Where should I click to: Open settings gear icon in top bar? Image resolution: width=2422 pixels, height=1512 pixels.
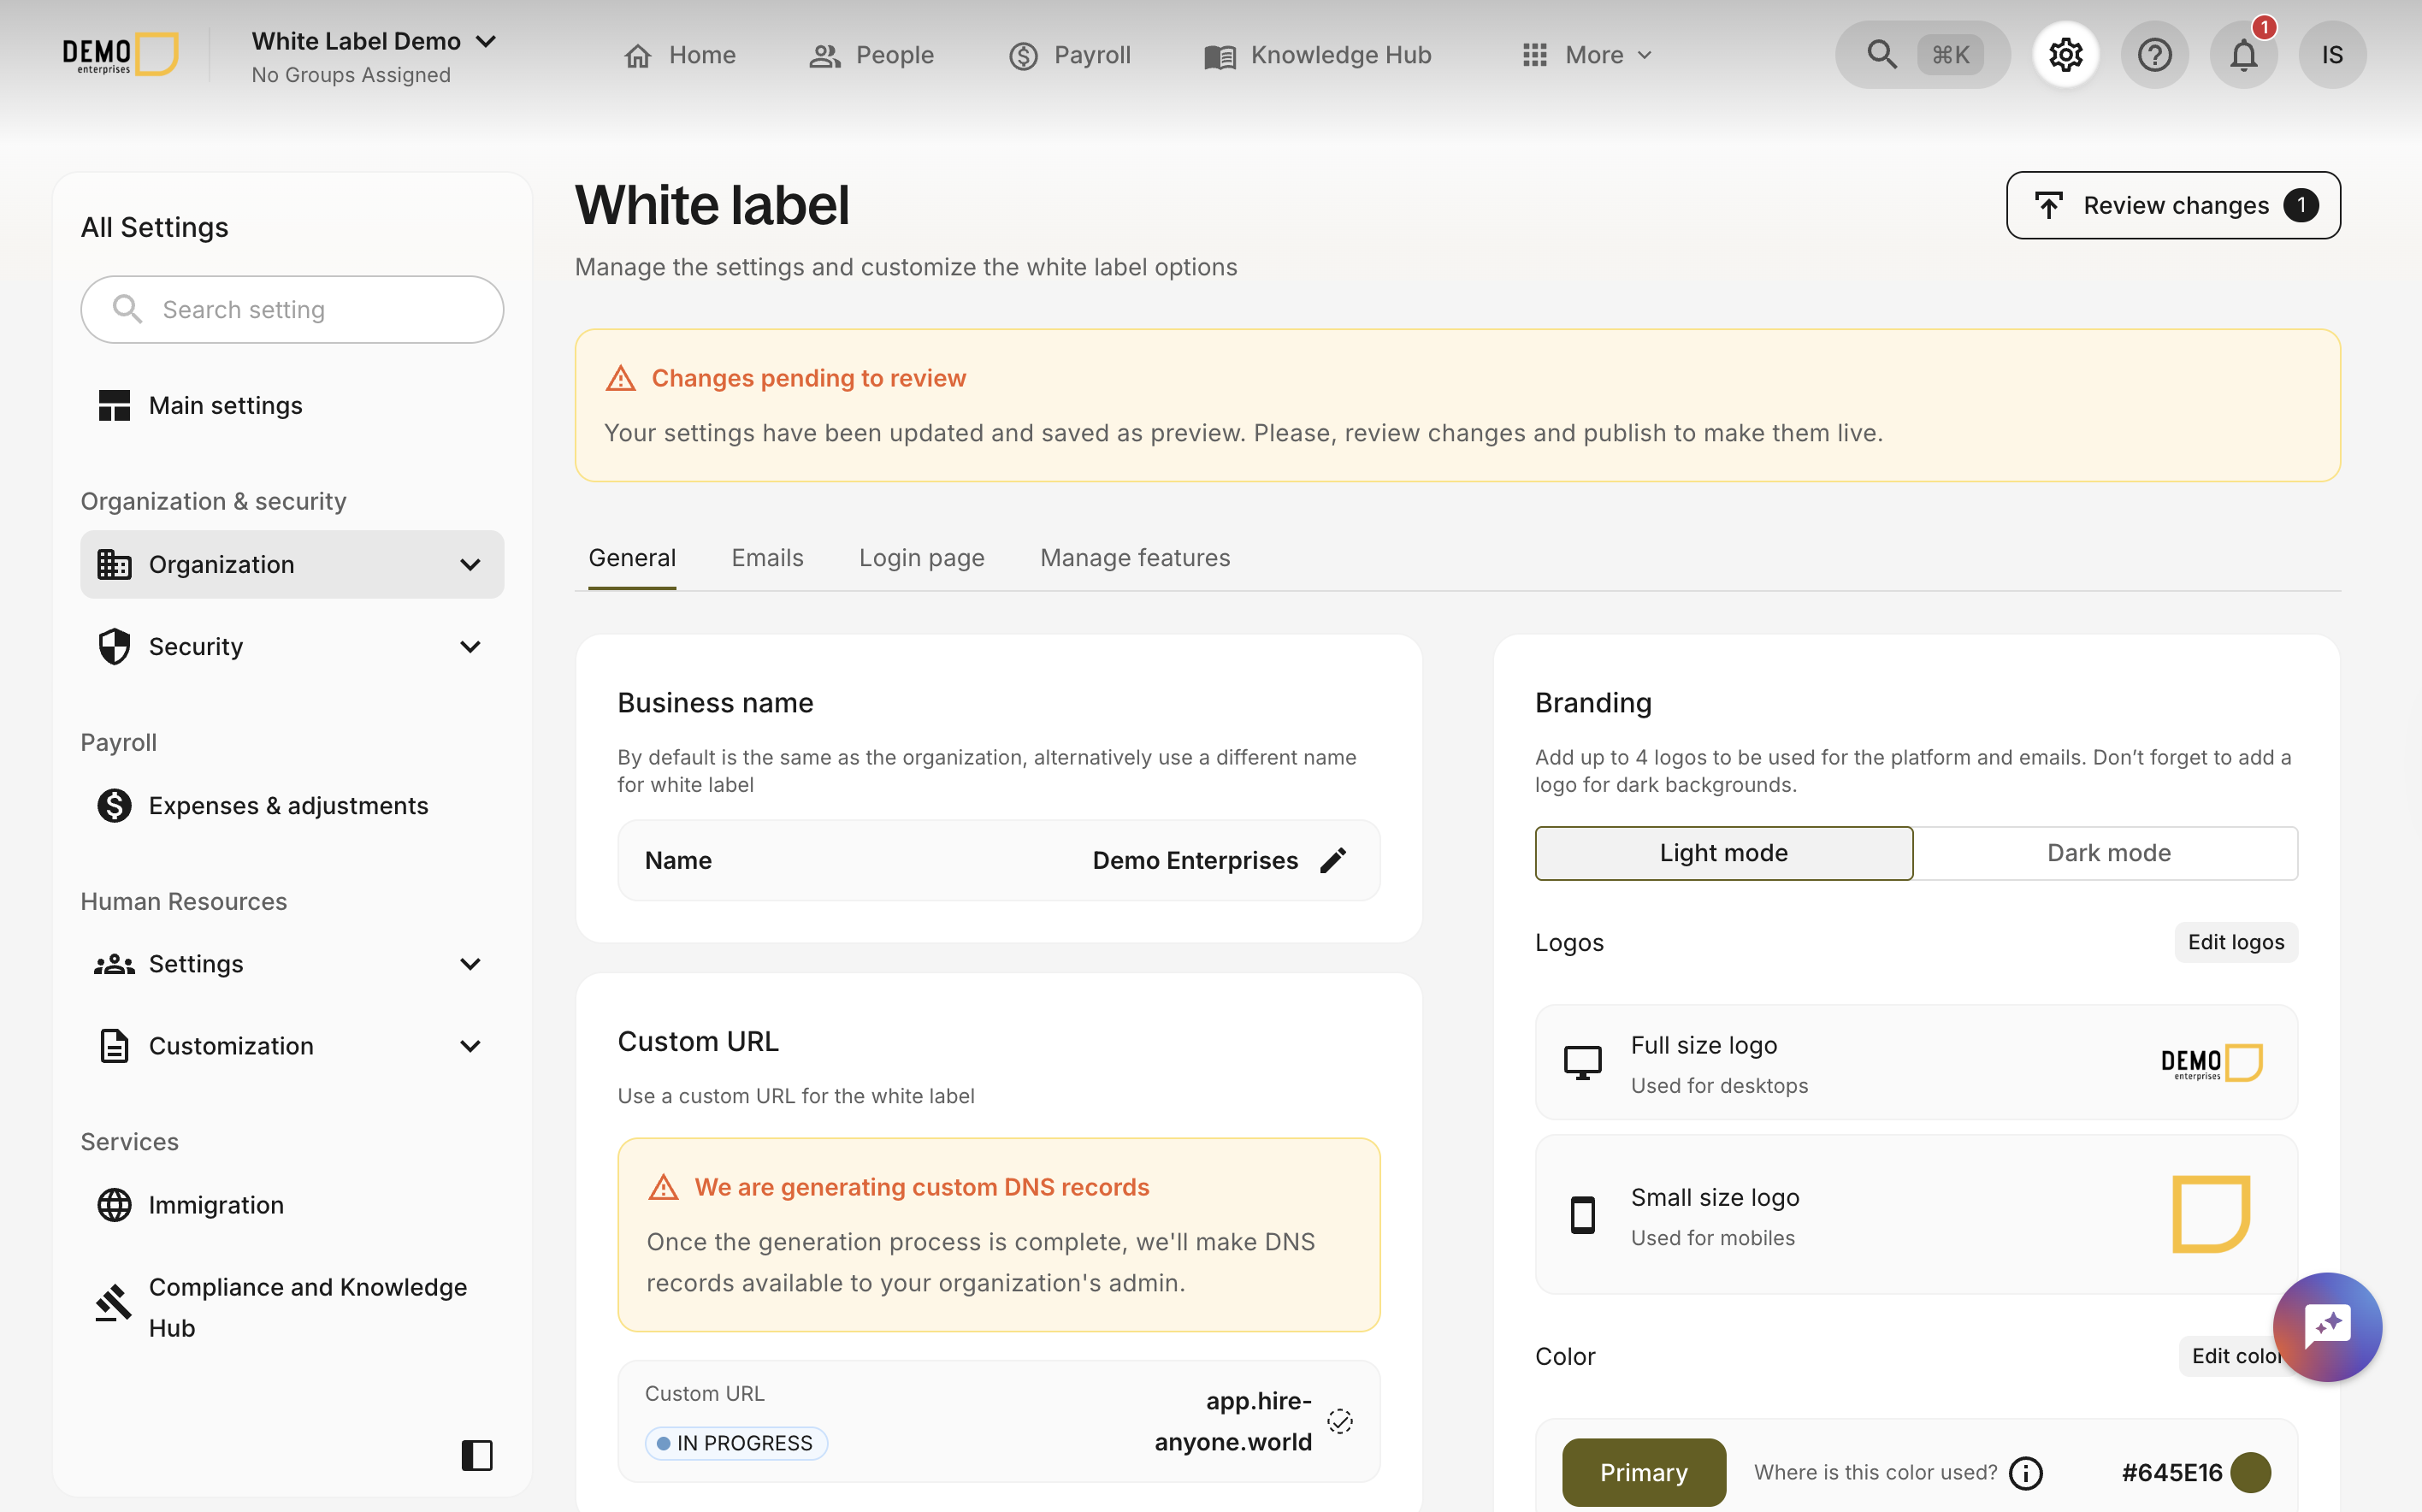pyautogui.click(x=2065, y=54)
